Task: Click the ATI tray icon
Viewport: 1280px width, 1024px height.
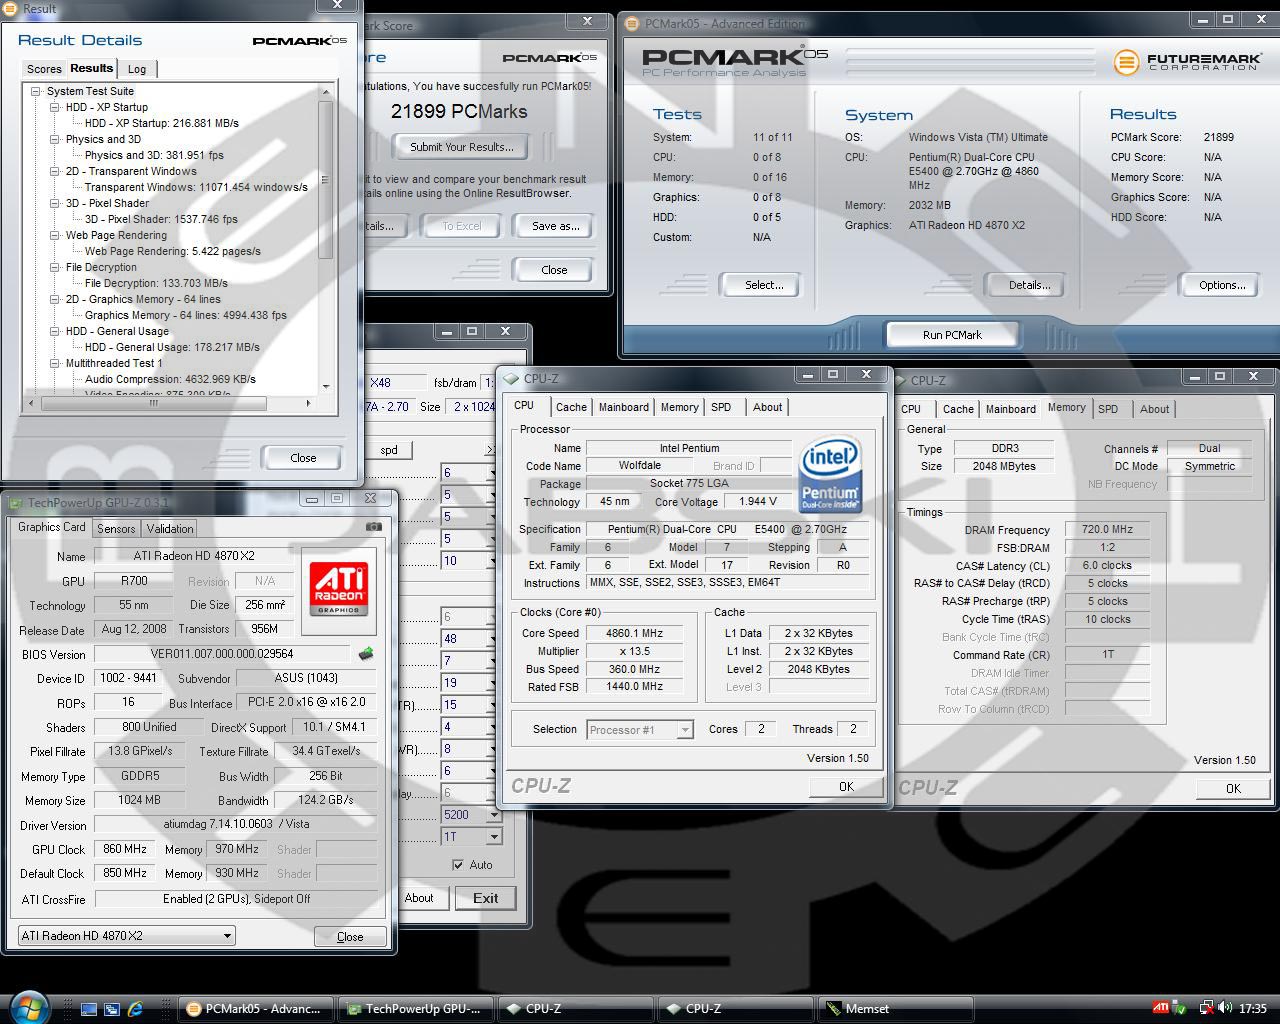Action: (x=1161, y=1008)
